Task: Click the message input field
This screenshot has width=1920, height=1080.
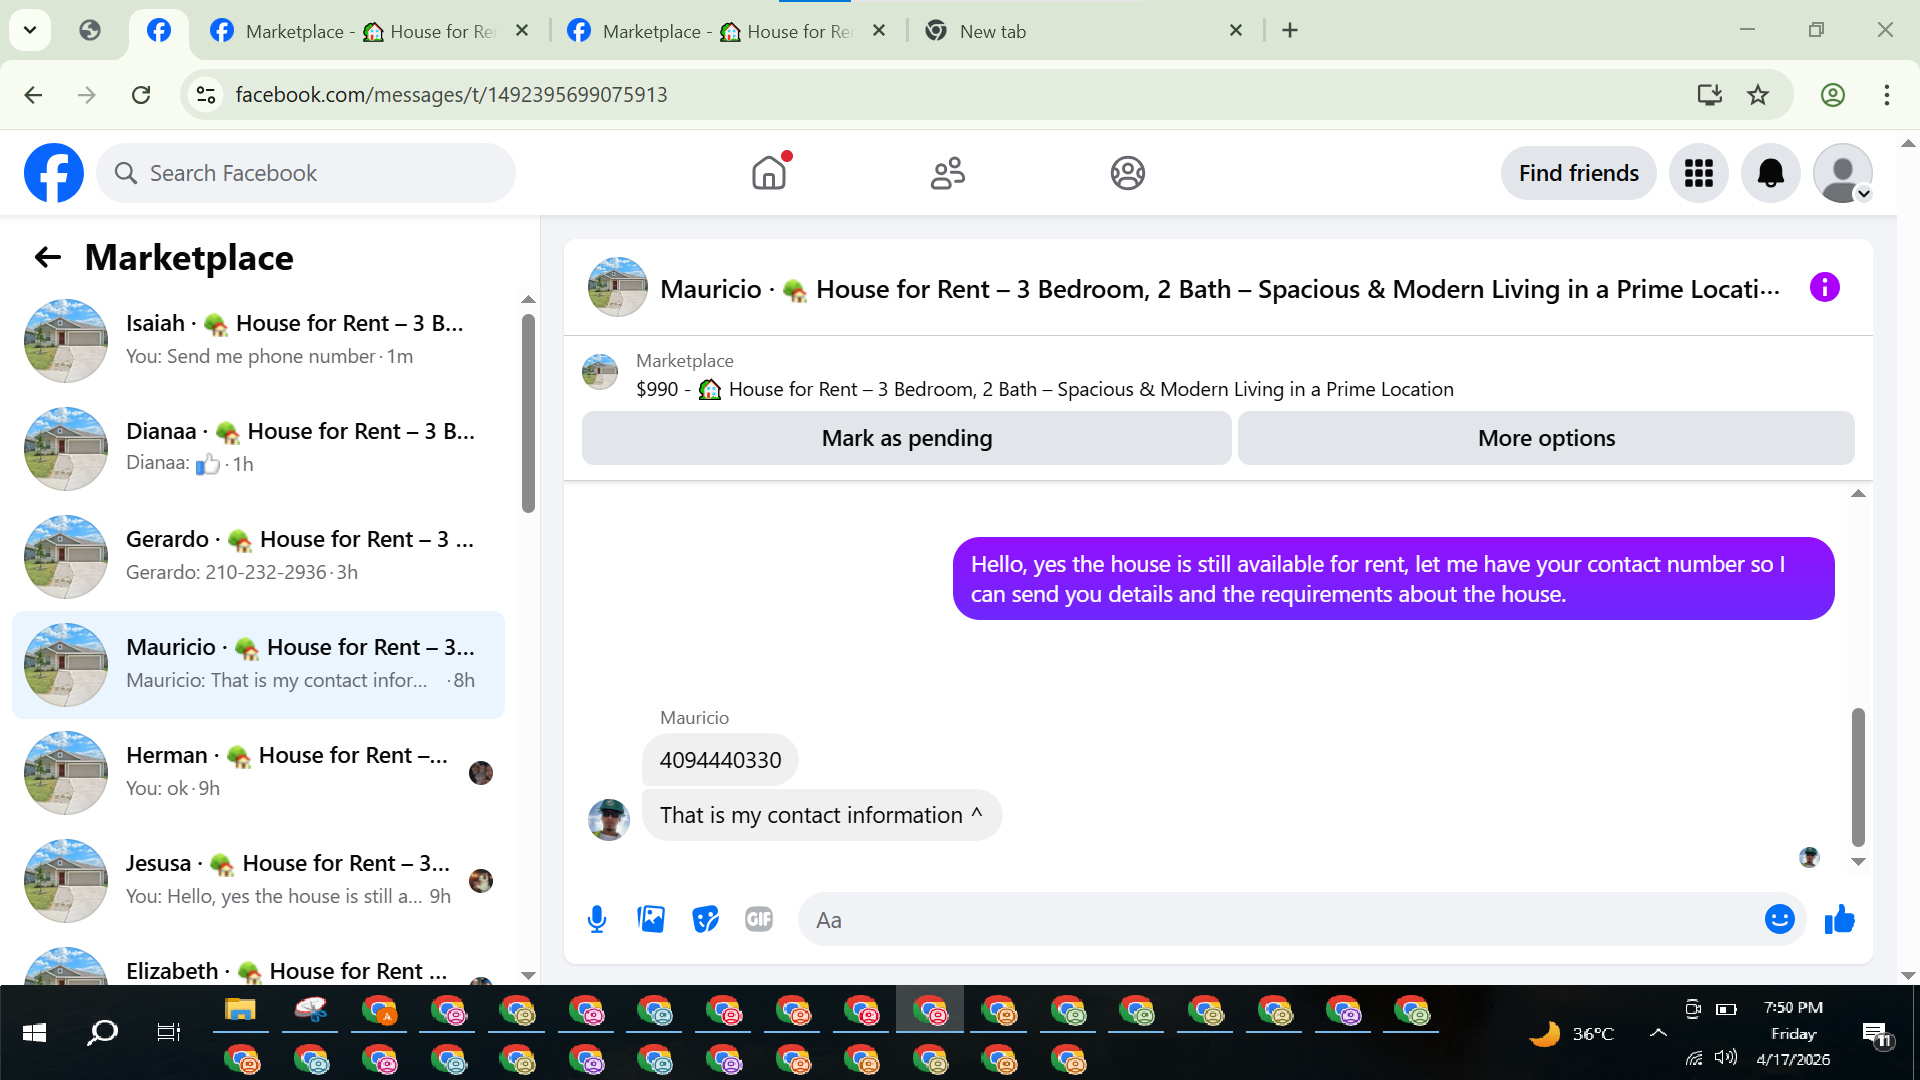Action: click(x=1280, y=919)
